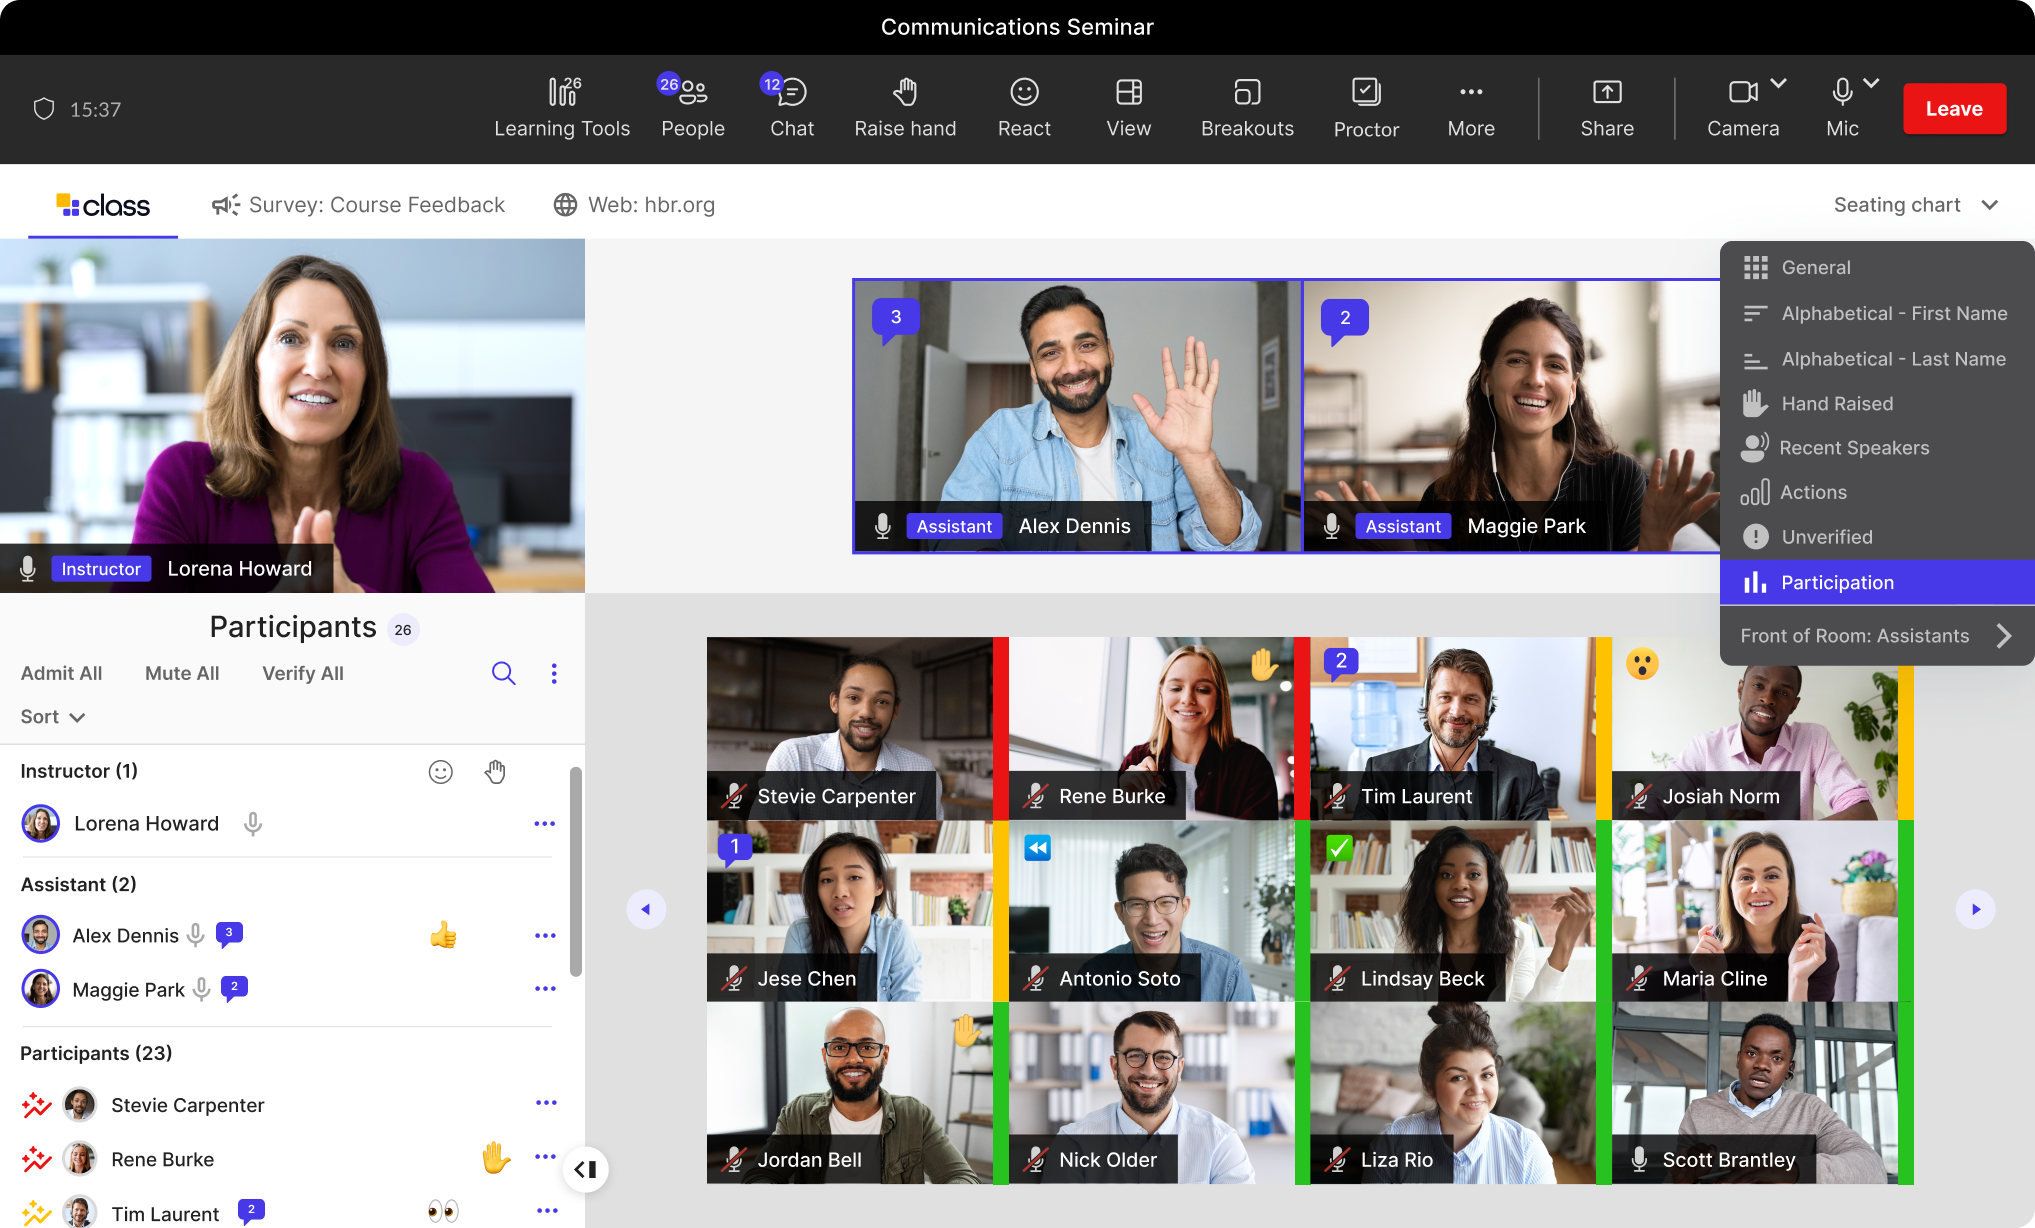2035x1228 pixels.
Task: Toggle Lorena Howard's microphone in list
Action: 253,824
